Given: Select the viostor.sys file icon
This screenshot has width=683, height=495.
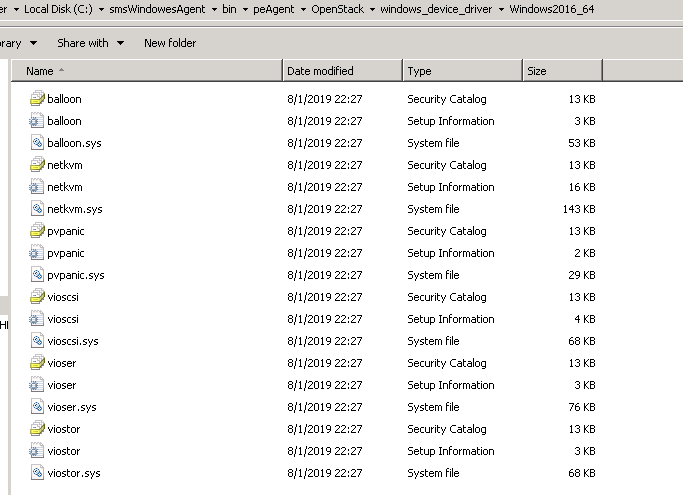Looking at the screenshot, I should click(x=37, y=473).
